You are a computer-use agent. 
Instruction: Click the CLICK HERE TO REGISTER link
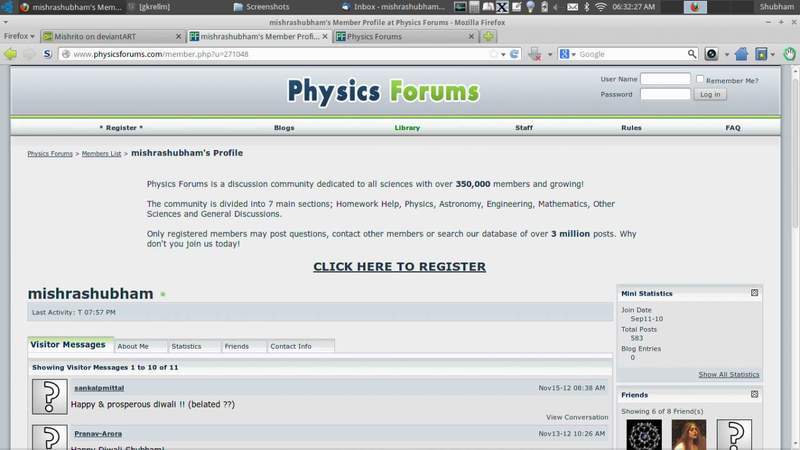[x=399, y=266]
